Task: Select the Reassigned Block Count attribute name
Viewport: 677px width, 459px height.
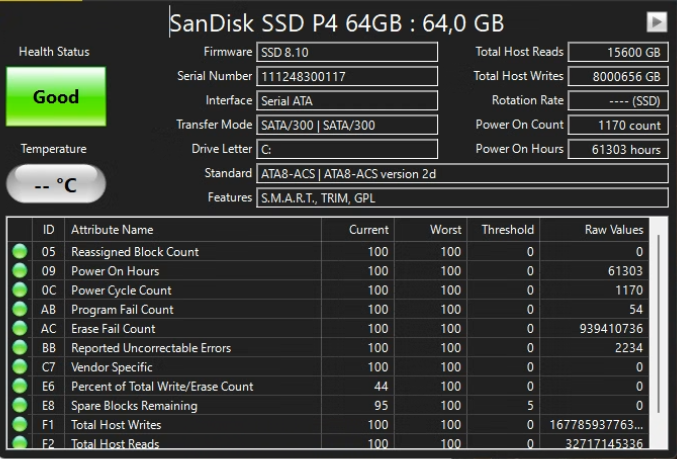Action: point(135,252)
